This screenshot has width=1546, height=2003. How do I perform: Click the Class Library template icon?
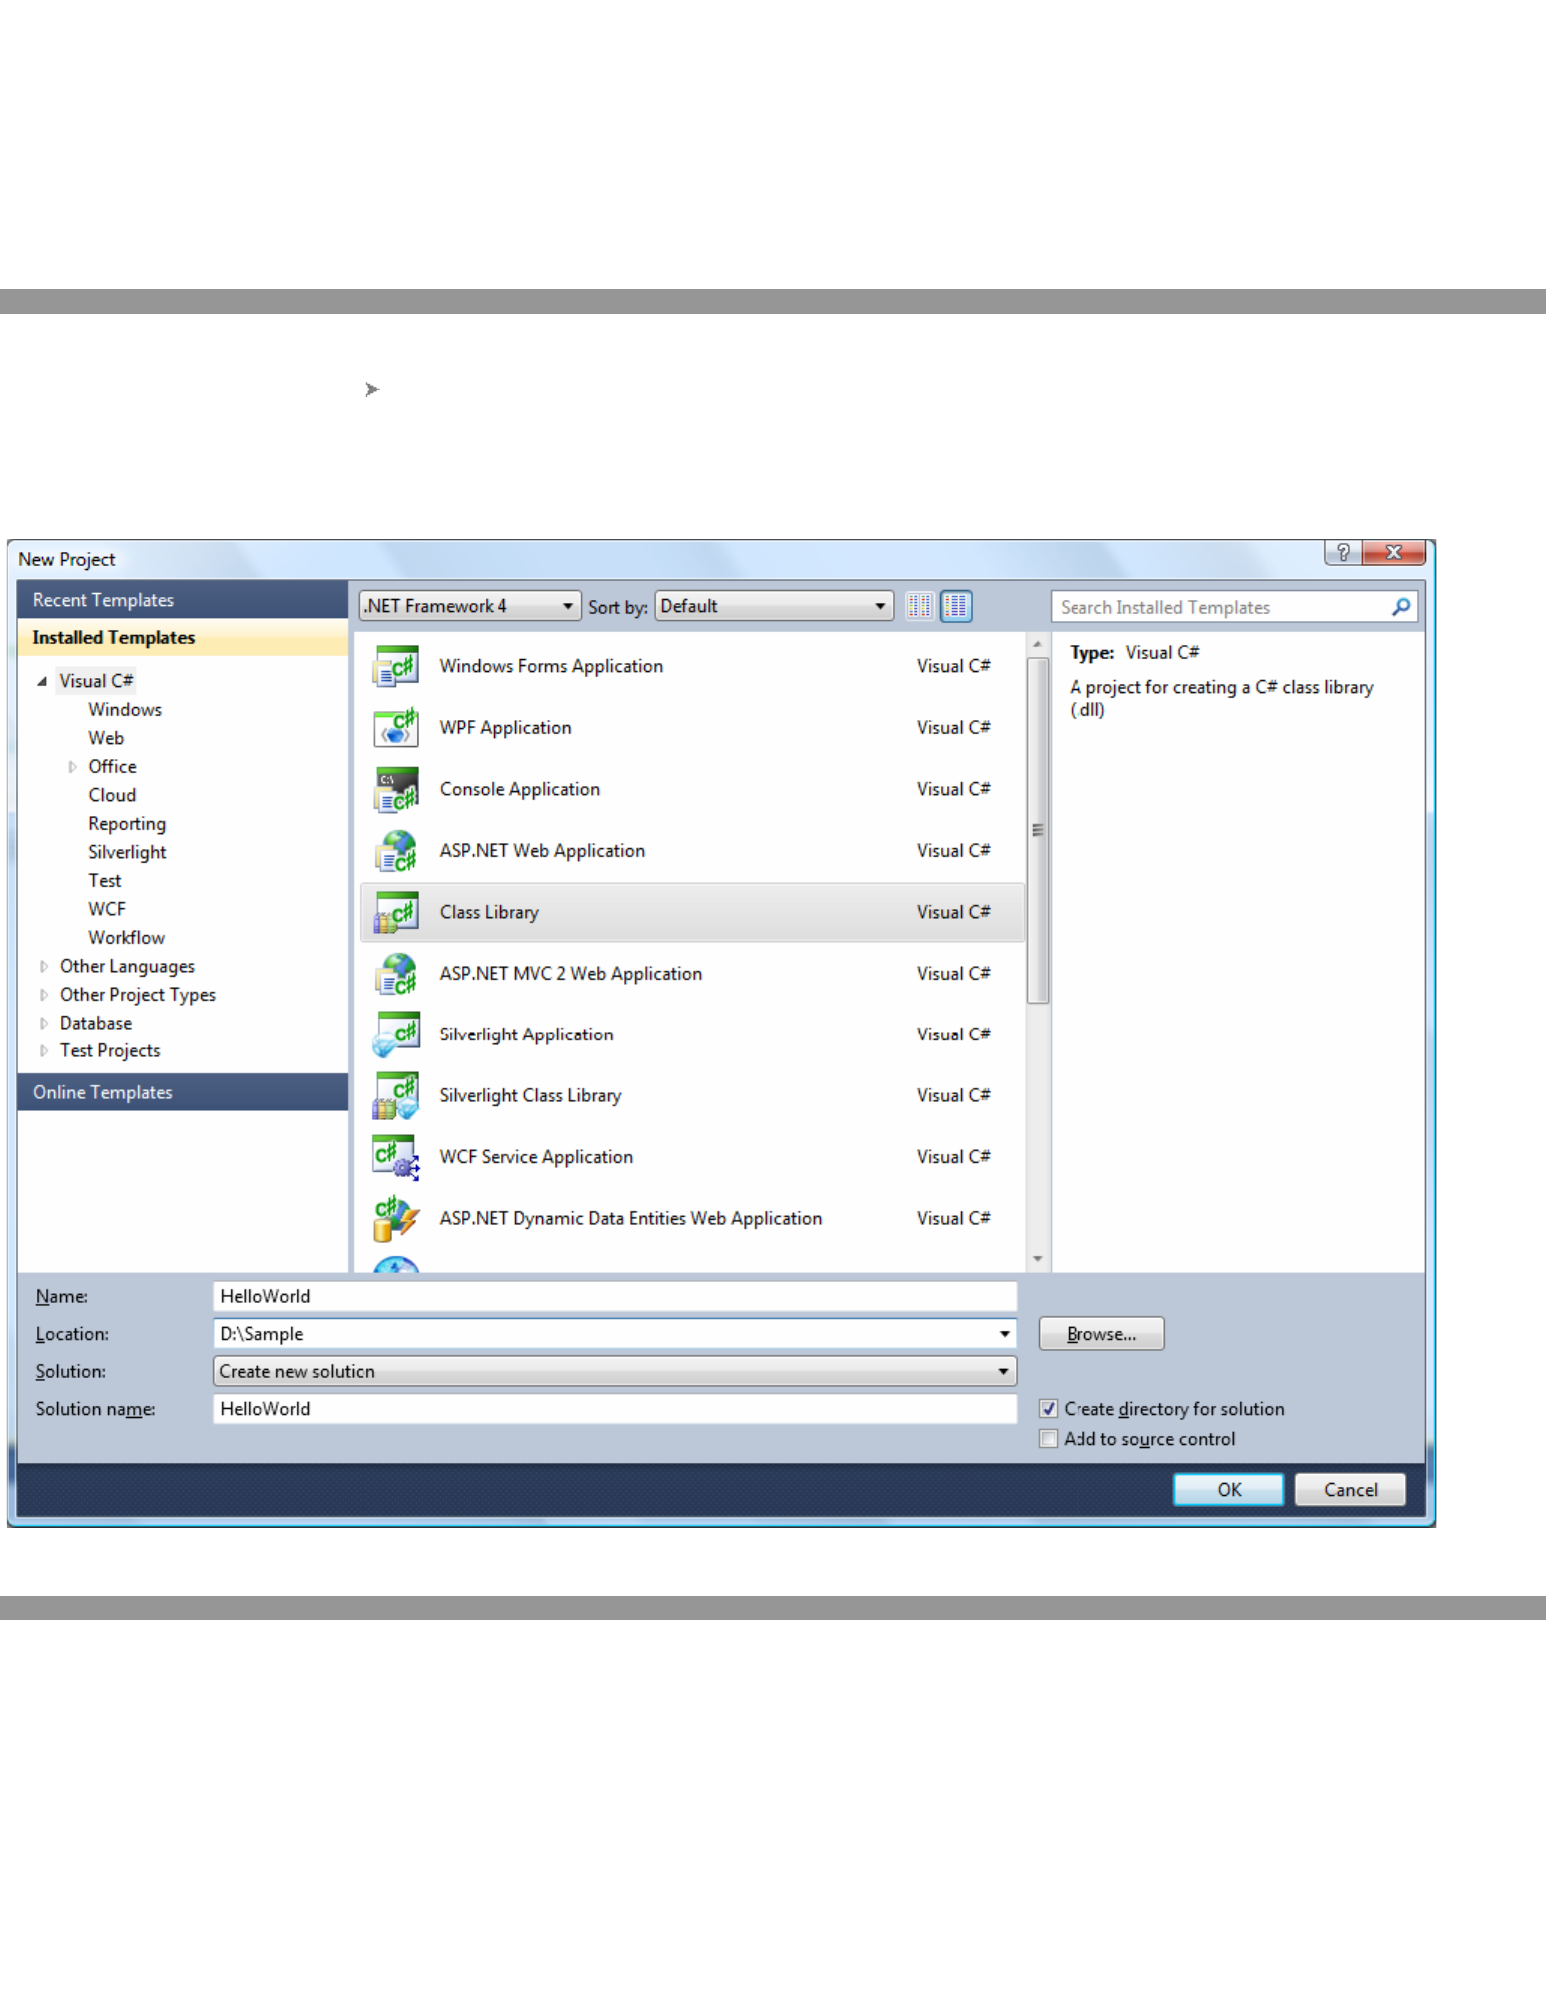pyautogui.click(x=395, y=912)
